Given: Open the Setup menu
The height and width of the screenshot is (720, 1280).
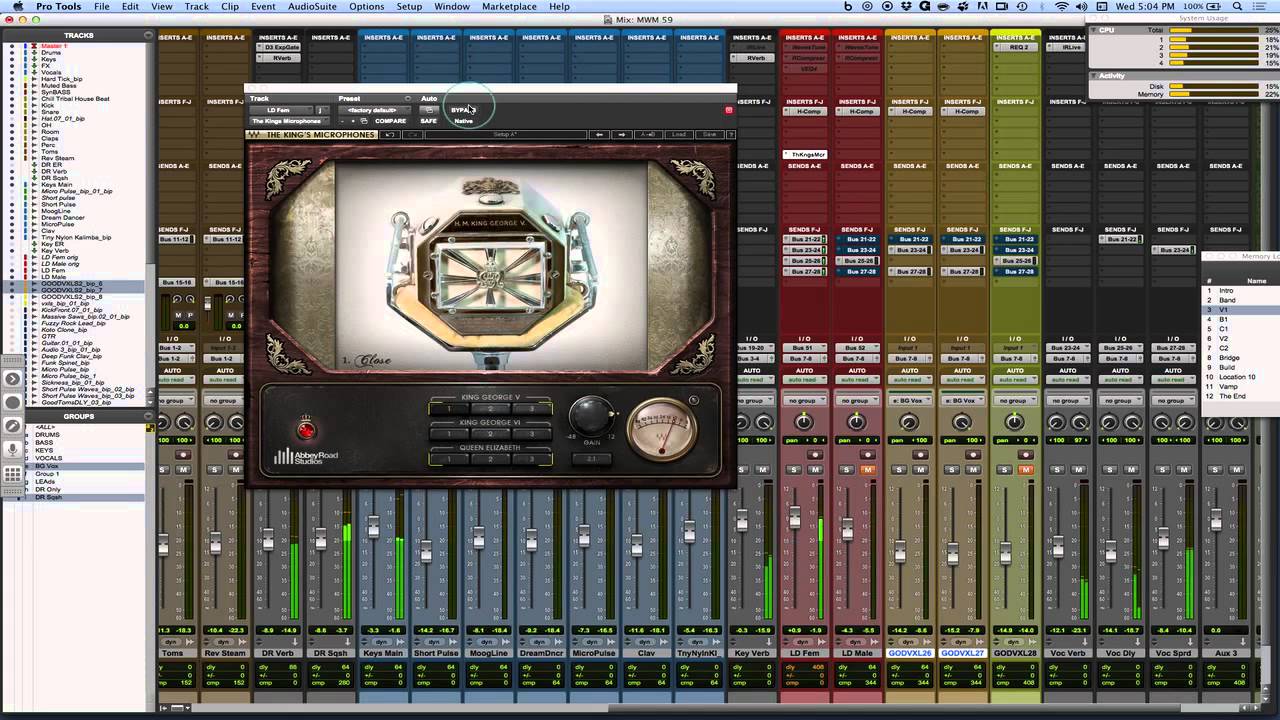Looking at the screenshot, I should click(409, 7).
